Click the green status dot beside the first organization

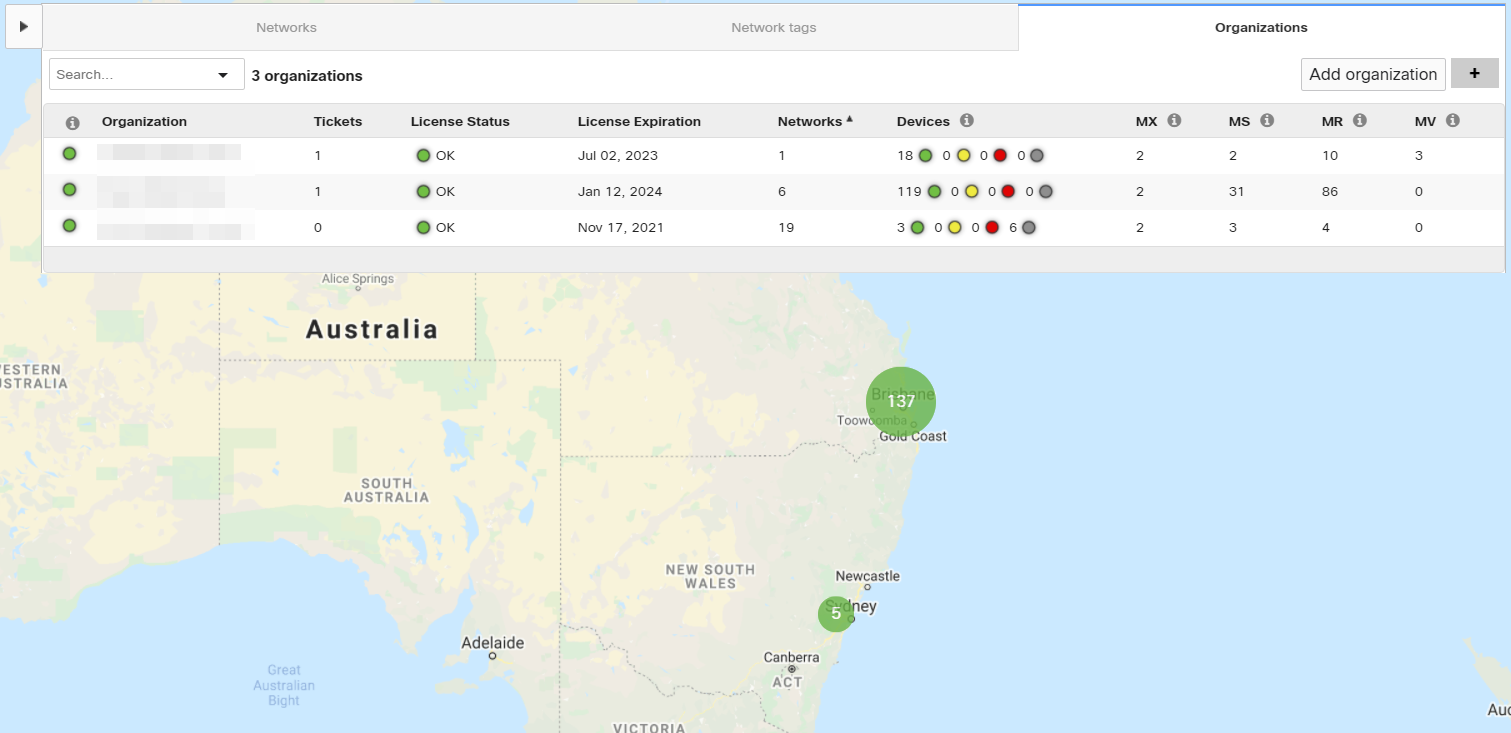(69, 154)
